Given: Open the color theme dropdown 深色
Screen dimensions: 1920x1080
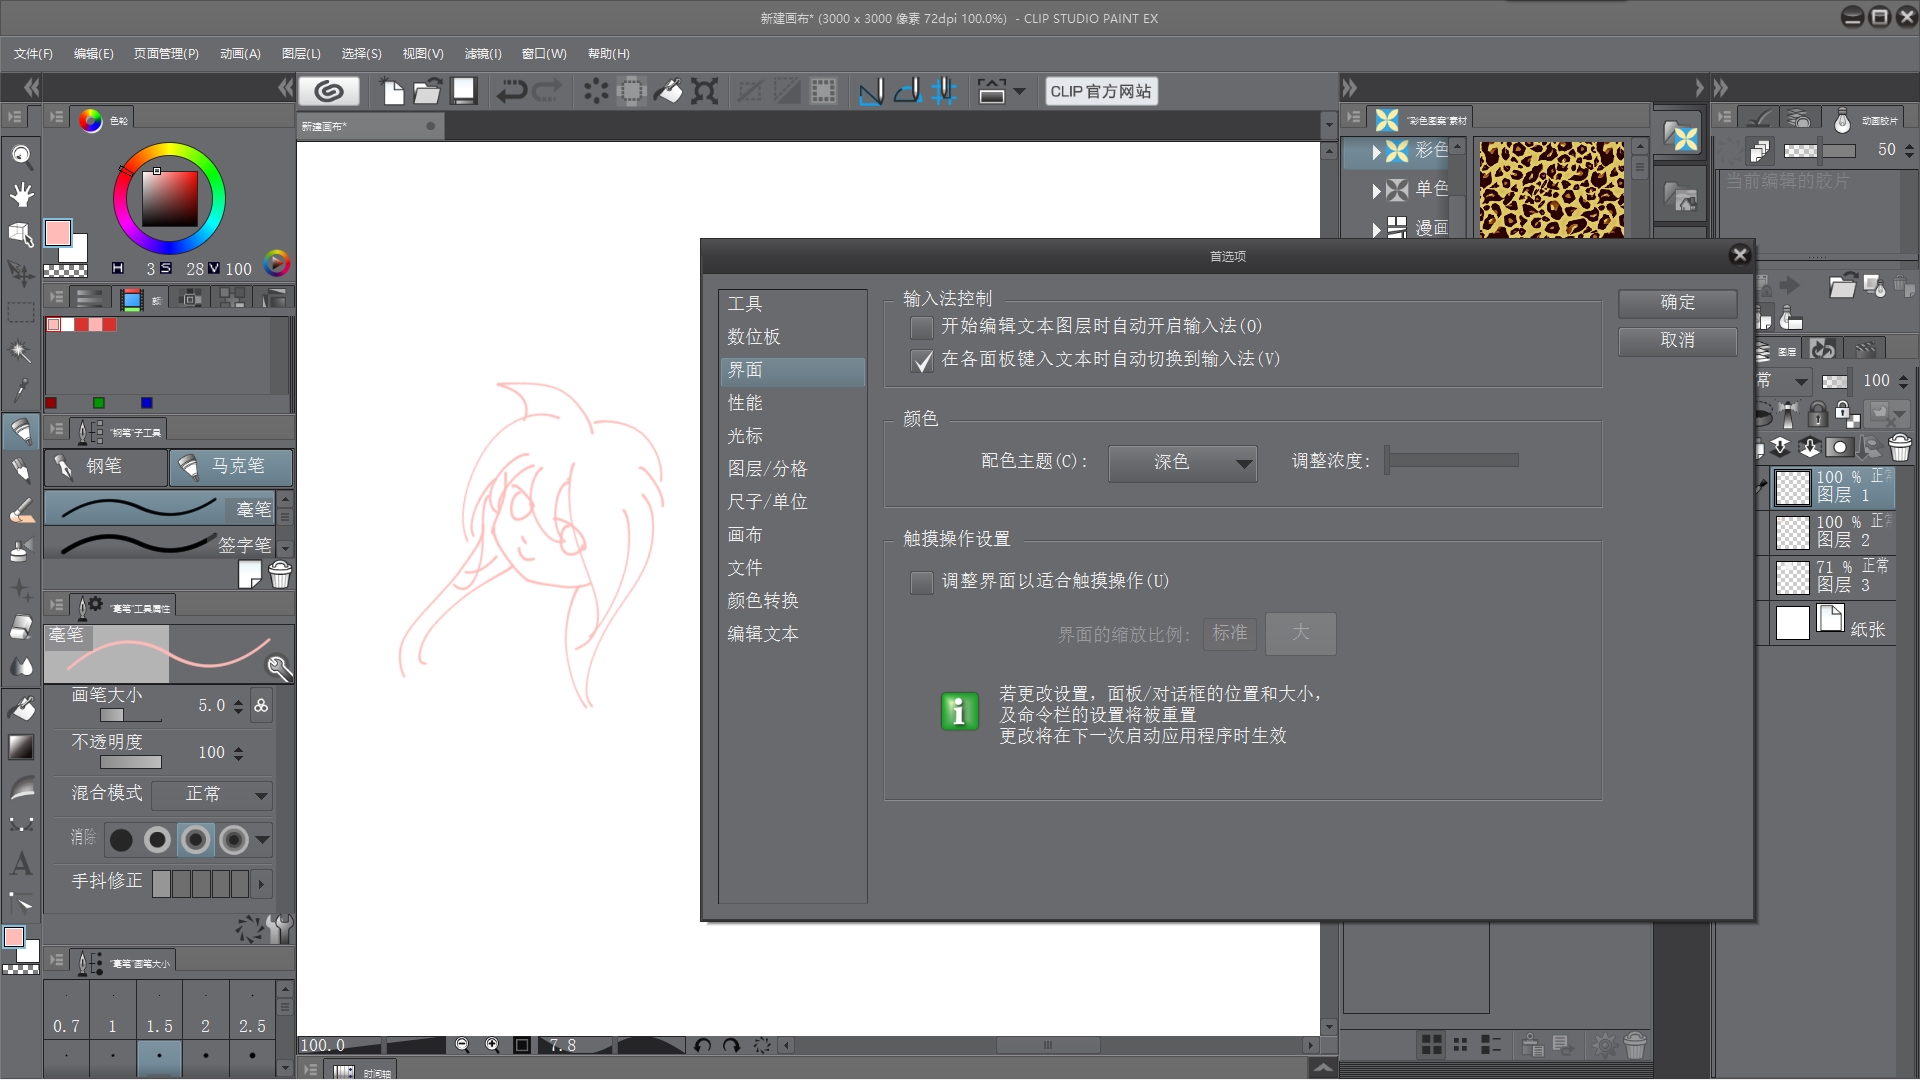Looking at the screenshot, I should (x=1182, y=462).
